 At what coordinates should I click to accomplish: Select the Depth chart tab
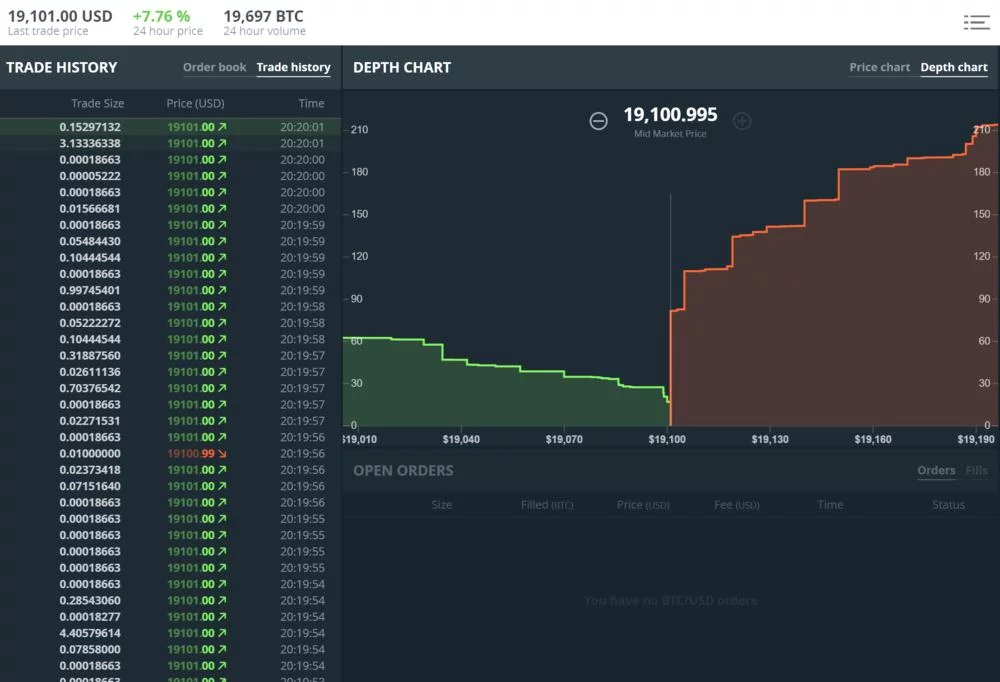953,67
